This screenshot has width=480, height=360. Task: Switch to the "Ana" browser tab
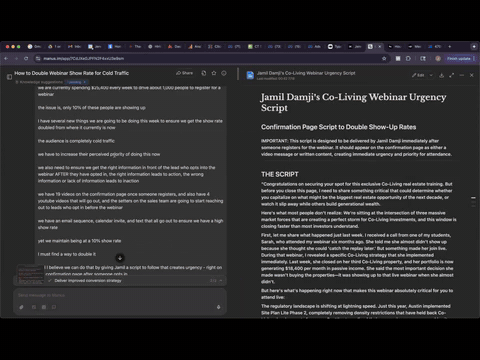[194, 46]
